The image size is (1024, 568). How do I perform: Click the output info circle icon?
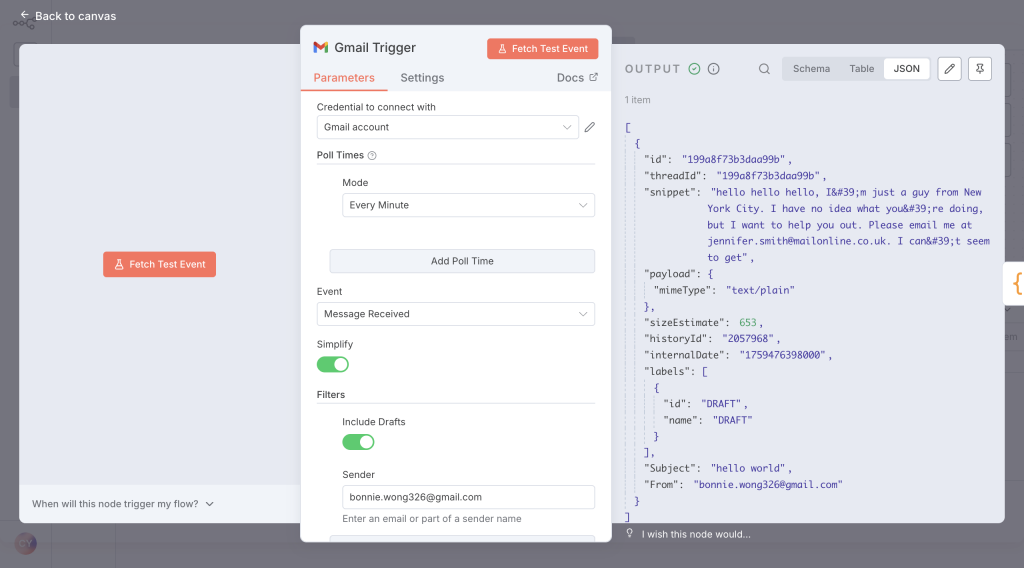(714, 69)
